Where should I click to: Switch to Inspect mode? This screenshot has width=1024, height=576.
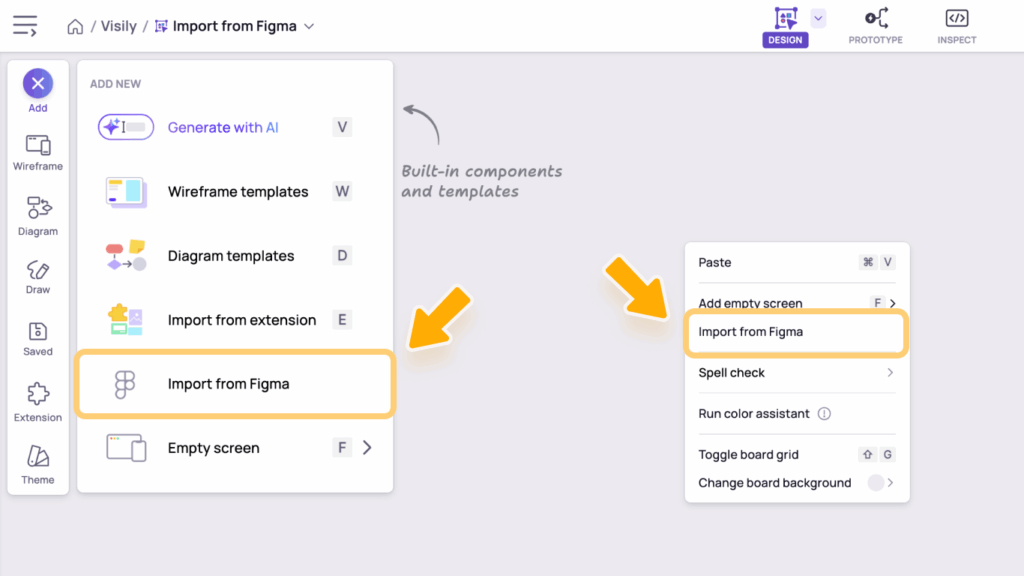pyautogui.click(x=956, y=26)
